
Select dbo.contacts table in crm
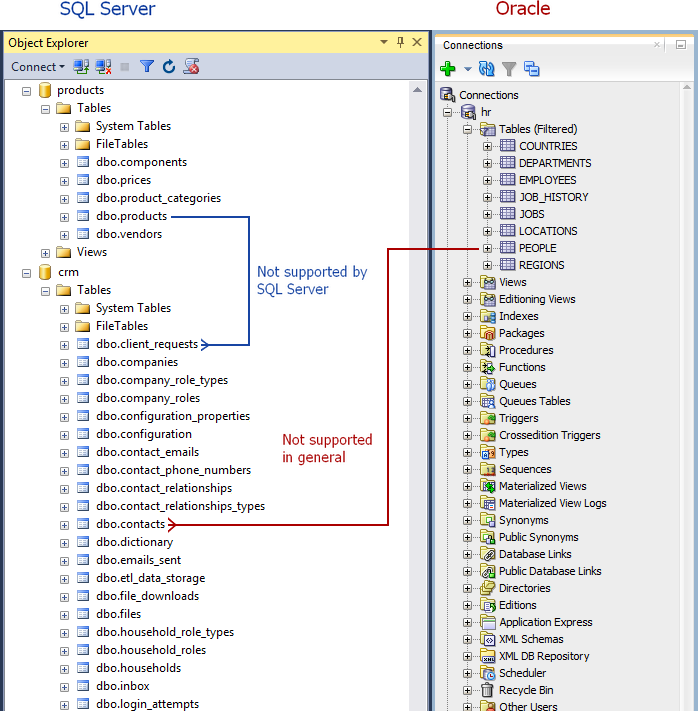[130, 524]
